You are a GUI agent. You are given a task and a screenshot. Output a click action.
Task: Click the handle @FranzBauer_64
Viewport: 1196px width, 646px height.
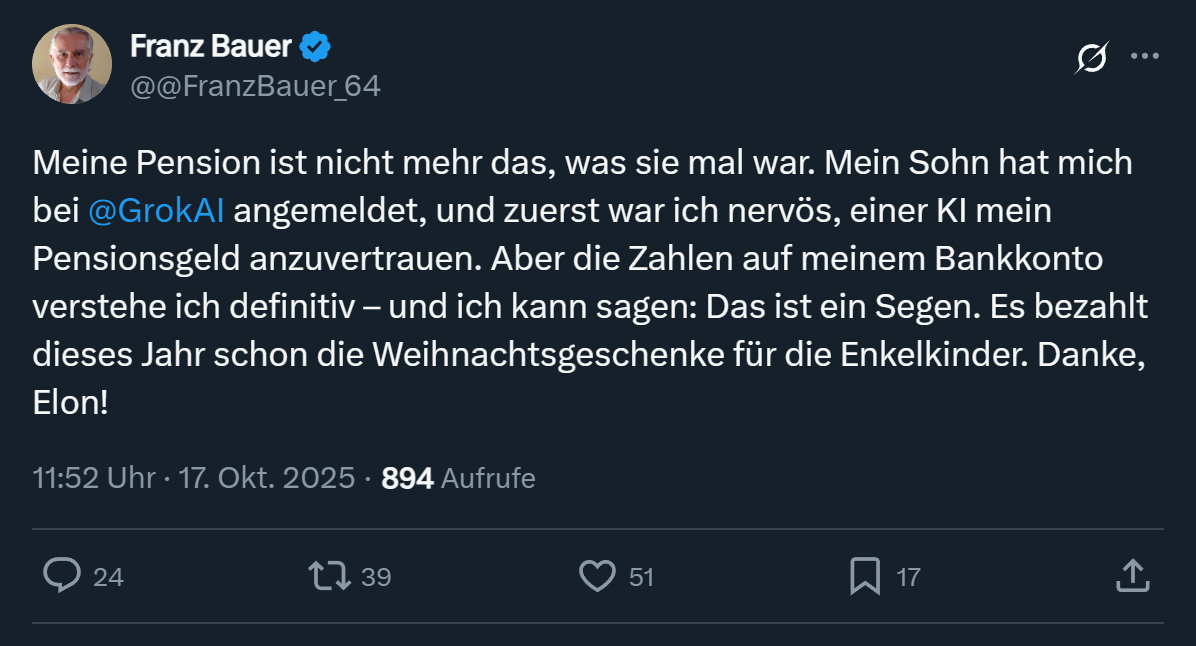click(255, 86)
